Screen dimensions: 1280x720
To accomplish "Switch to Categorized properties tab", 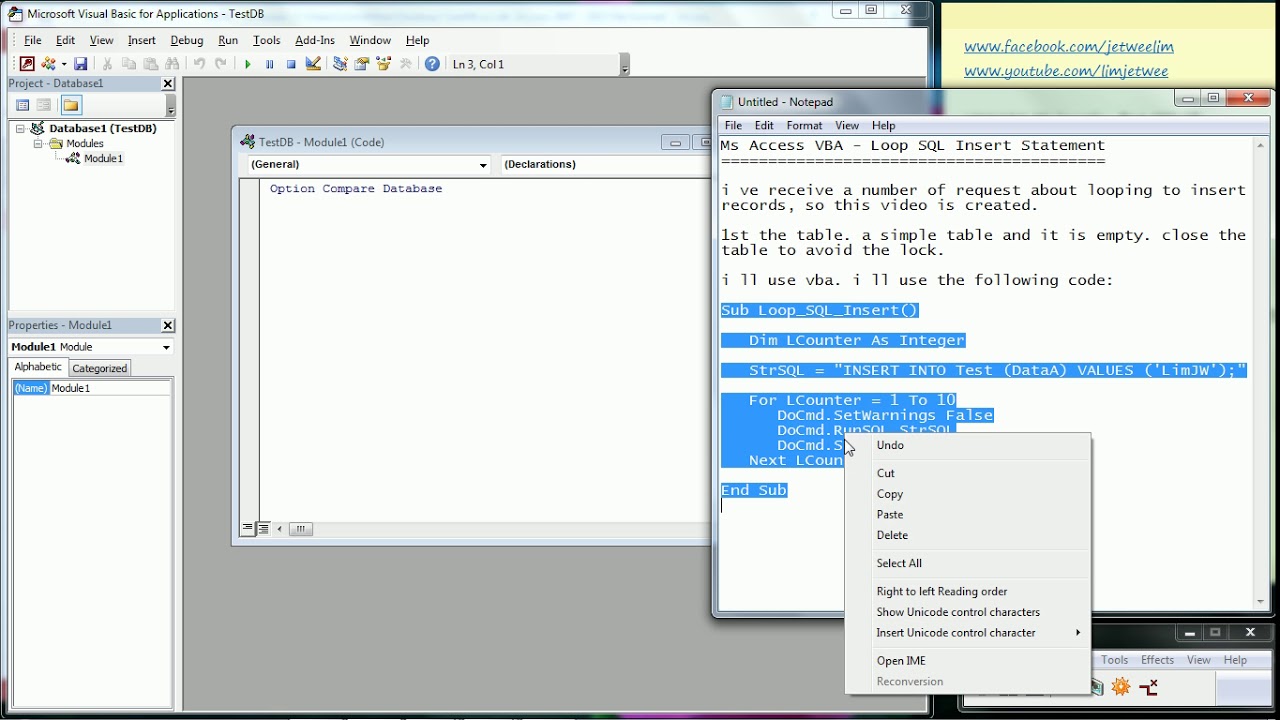I will [x=100, y=368].
